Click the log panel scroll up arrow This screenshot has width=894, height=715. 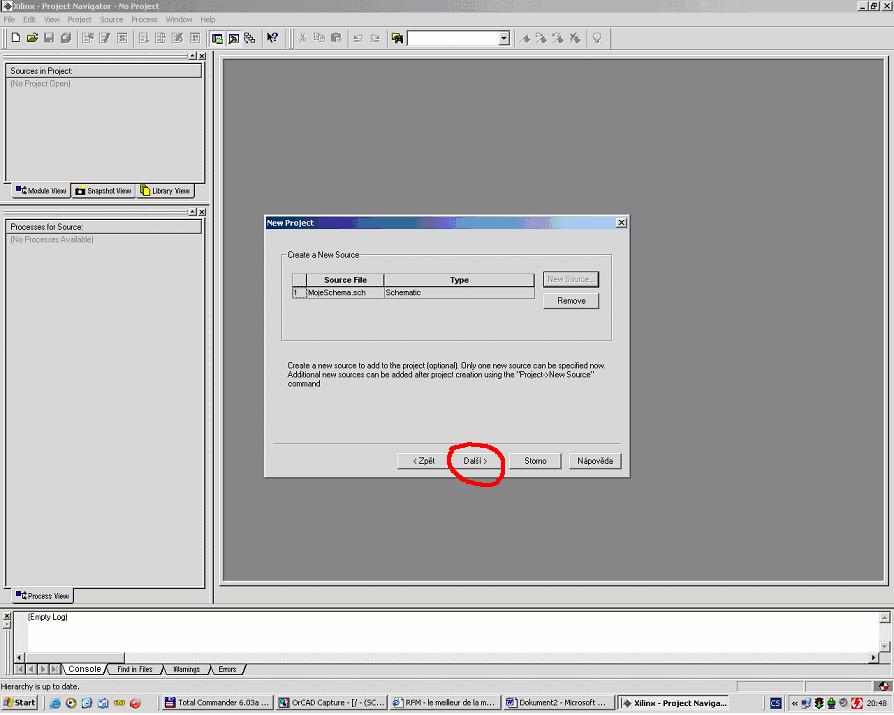coord(884,618)
